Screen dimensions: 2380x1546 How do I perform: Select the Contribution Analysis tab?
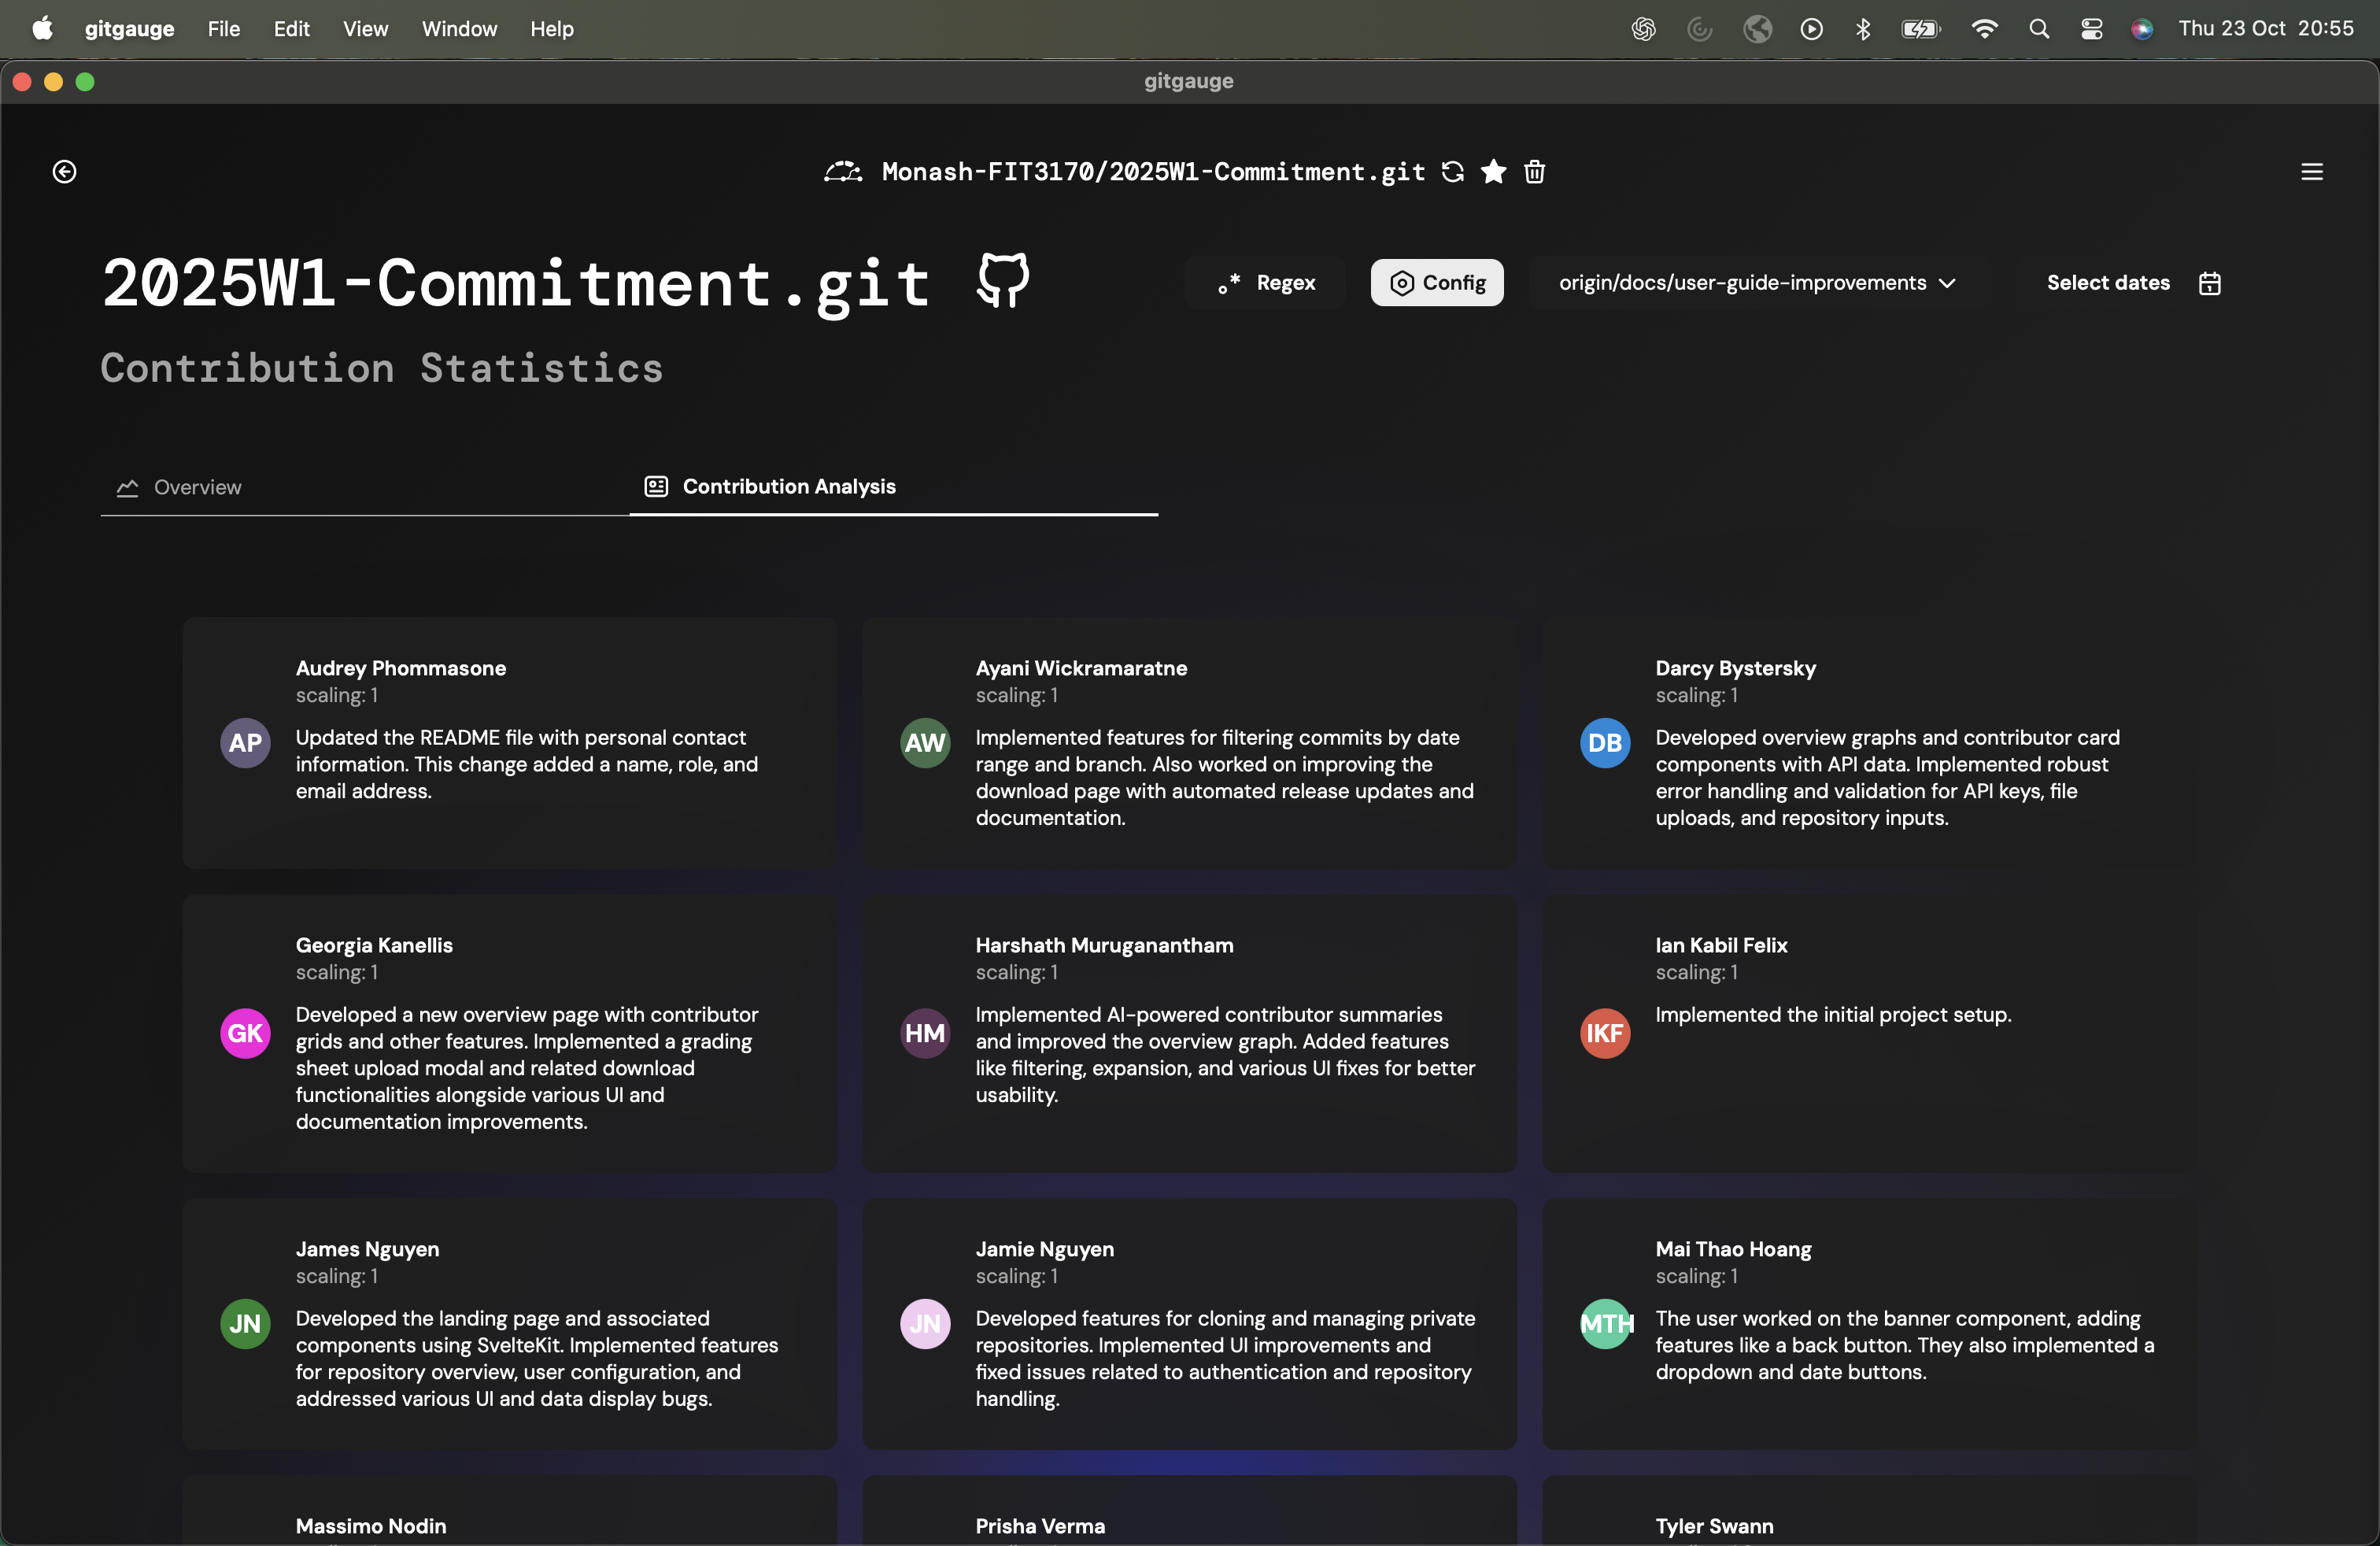tap(894, 487)
